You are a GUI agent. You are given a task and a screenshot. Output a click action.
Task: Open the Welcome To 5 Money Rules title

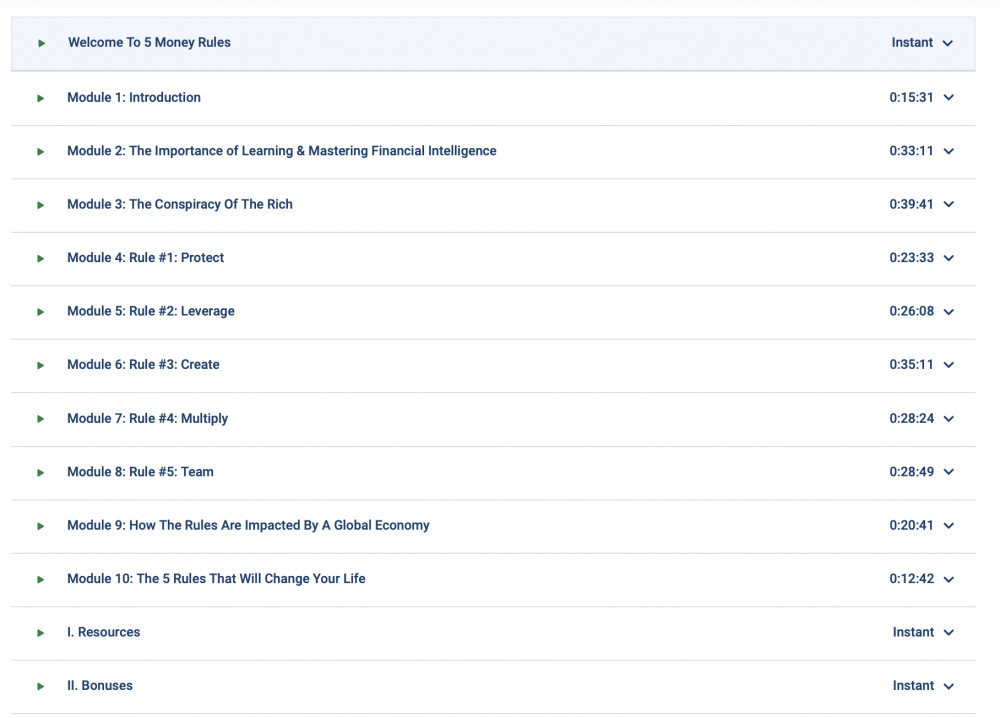(149, 43)
